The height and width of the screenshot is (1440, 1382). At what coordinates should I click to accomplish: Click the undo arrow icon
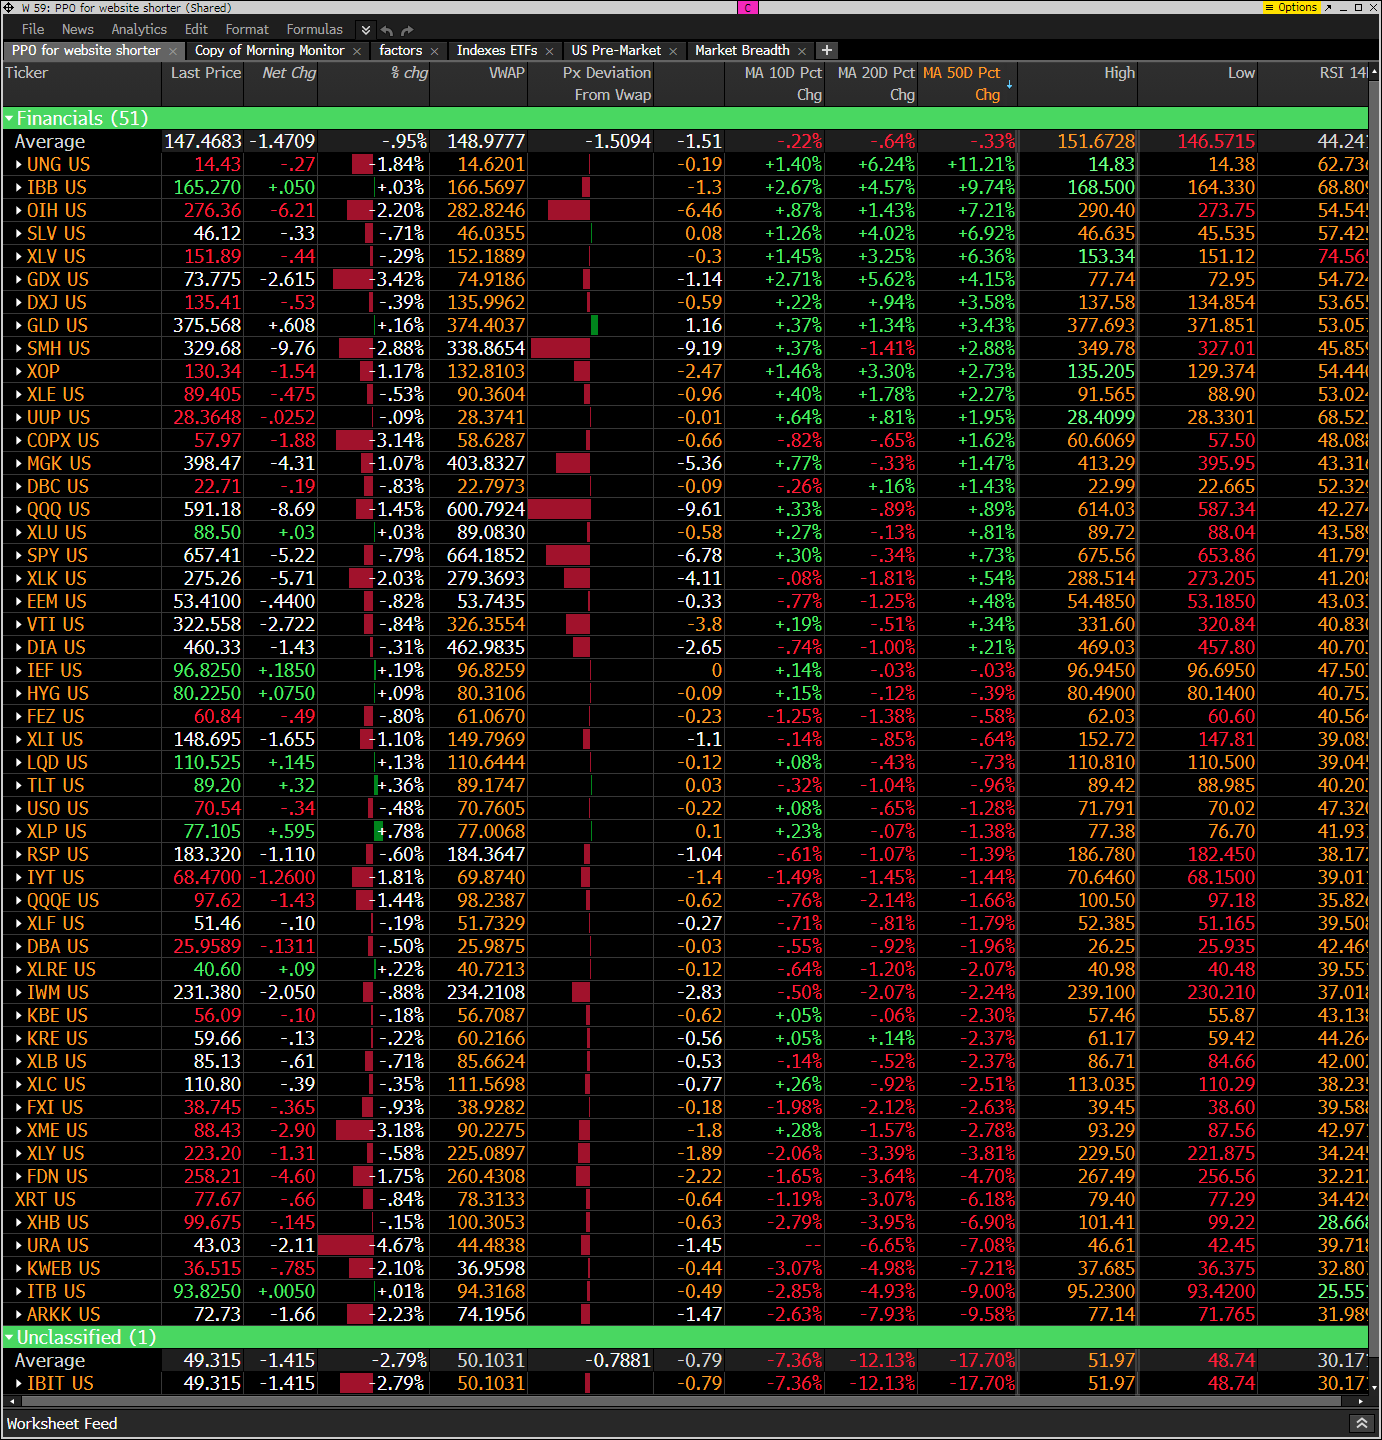coord(387,30)
